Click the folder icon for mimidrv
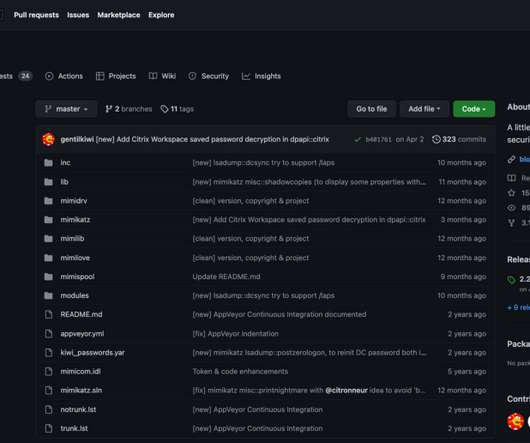 (49, 201)
